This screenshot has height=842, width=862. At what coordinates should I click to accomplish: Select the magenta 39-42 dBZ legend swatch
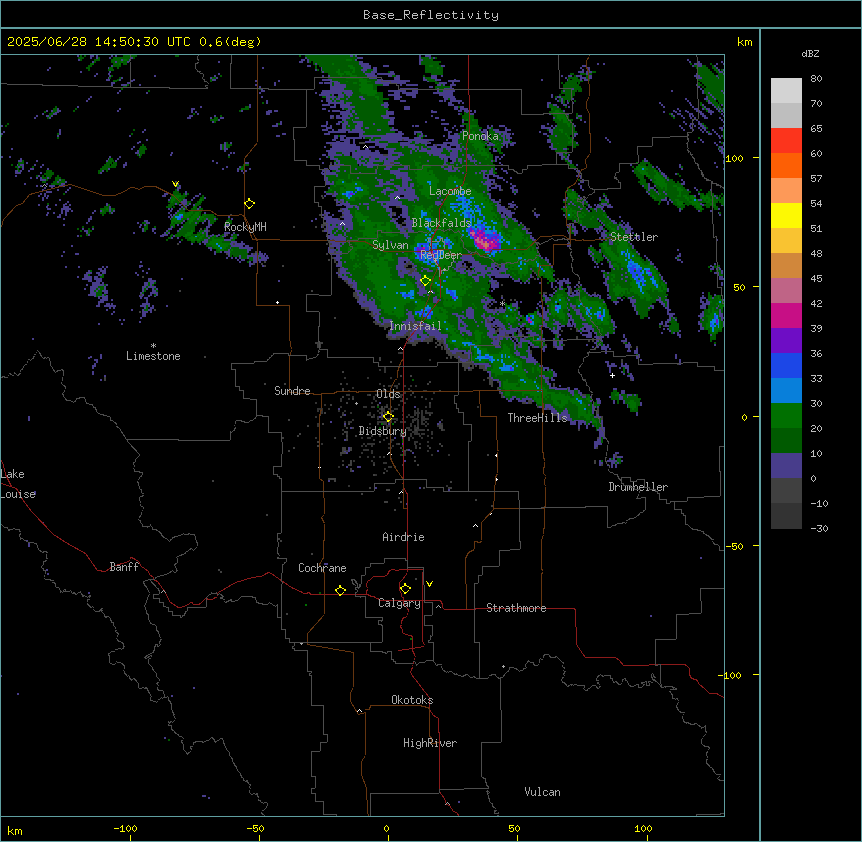(786, 315)
